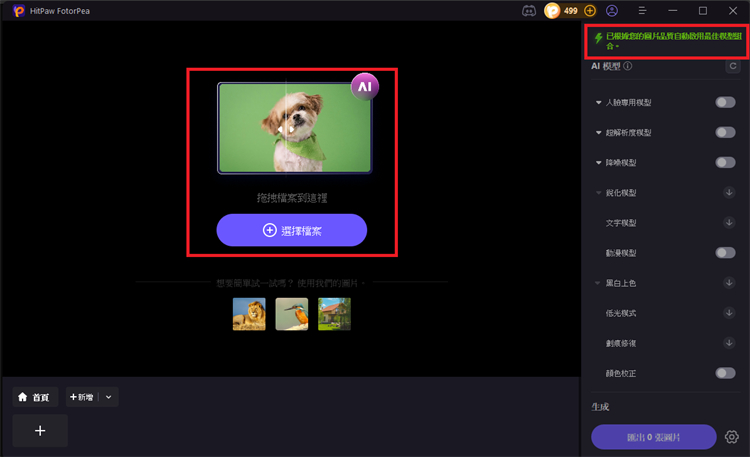
Task: Click the plus circle icon in 選擇檔案
Action: [x=270, y=230]
